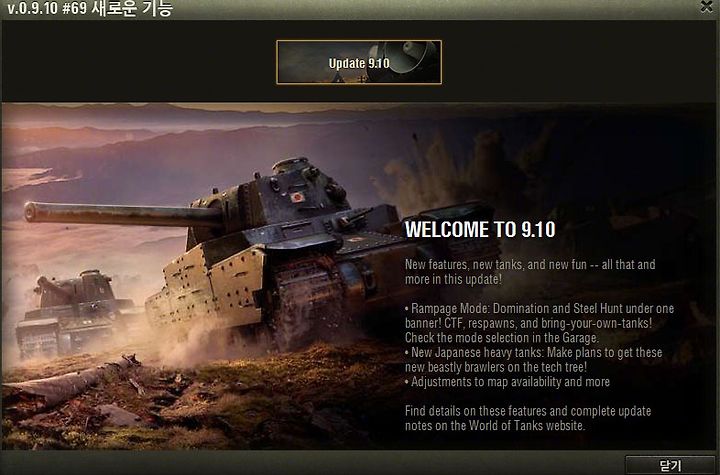This screenshot has height=475, width=720.
Task: Click the World of Tanks website sentence
Action: [x=528, y=418]
